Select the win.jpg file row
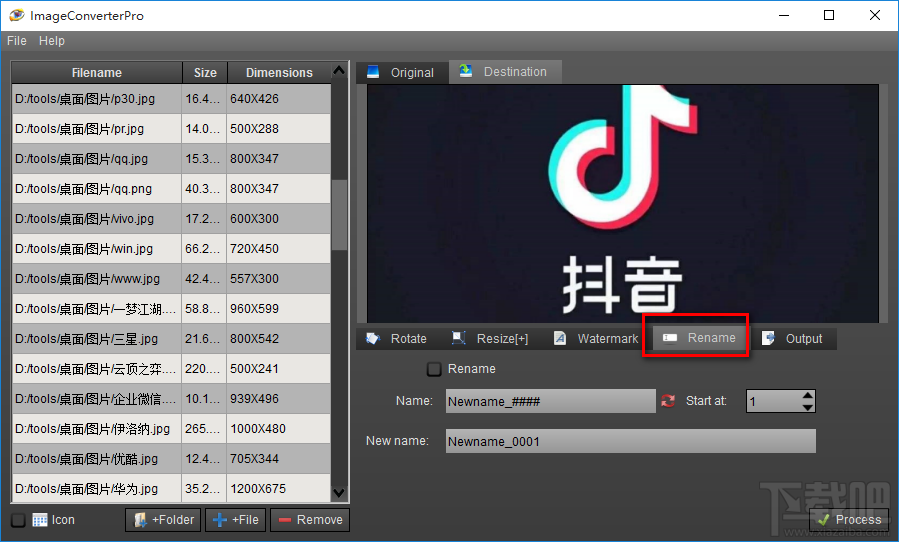 point(171,248)
